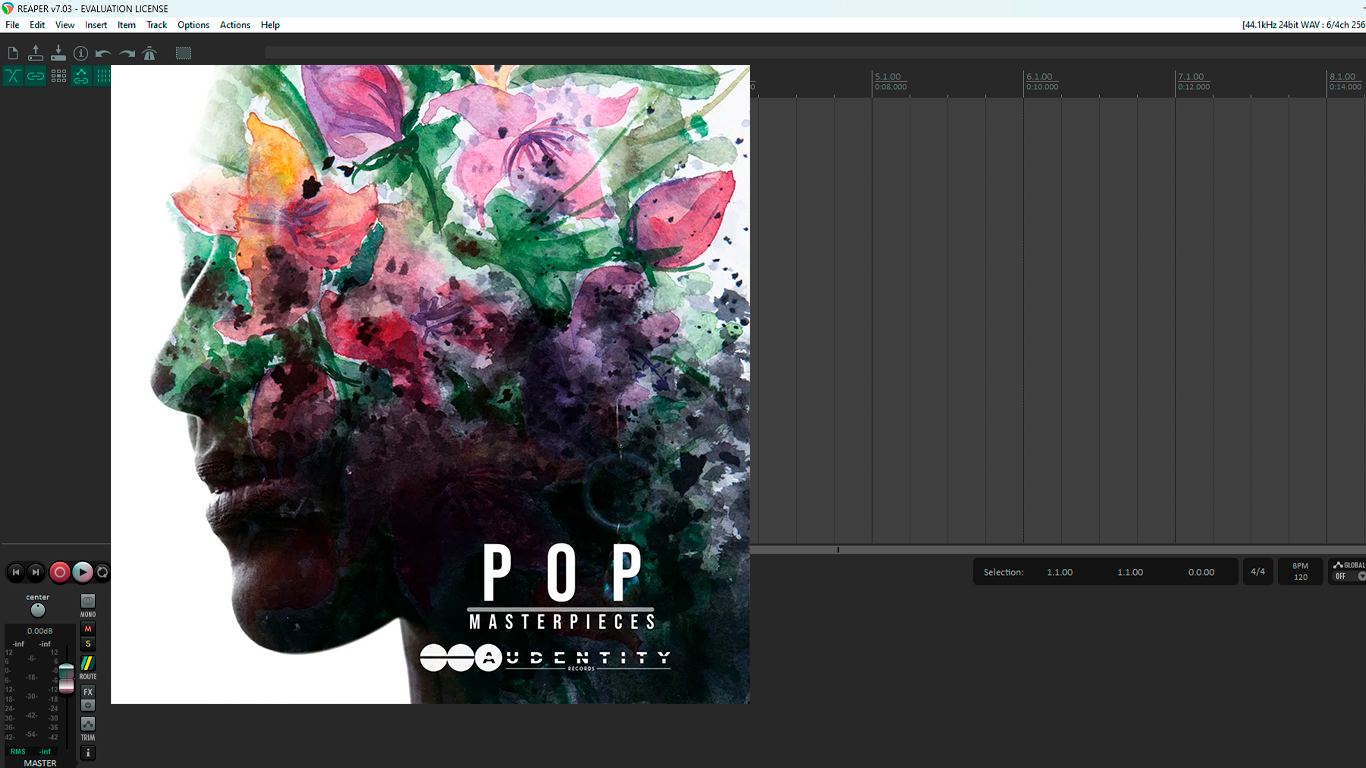Click the undo arrow icon
The width and height of the screenshot is (1366, 768).
pos(103,53)
